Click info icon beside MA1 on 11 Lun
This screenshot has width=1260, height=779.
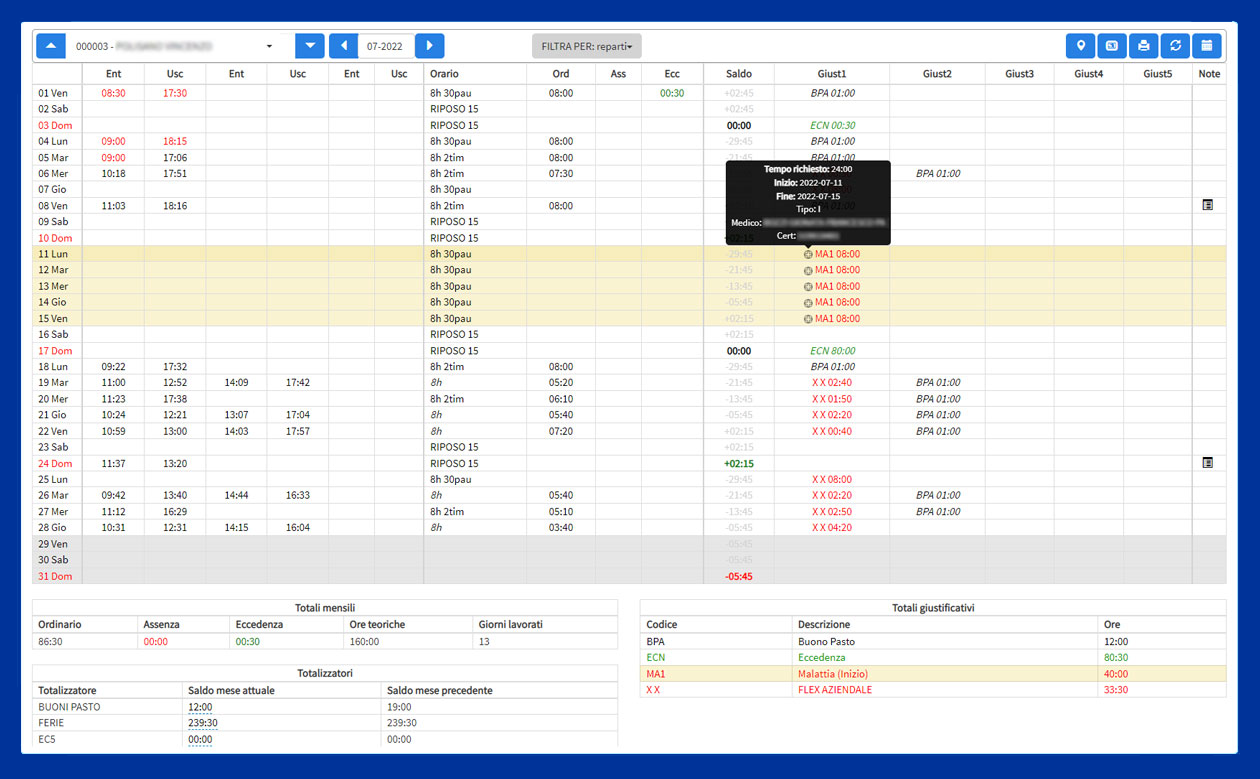click(808, 254)
